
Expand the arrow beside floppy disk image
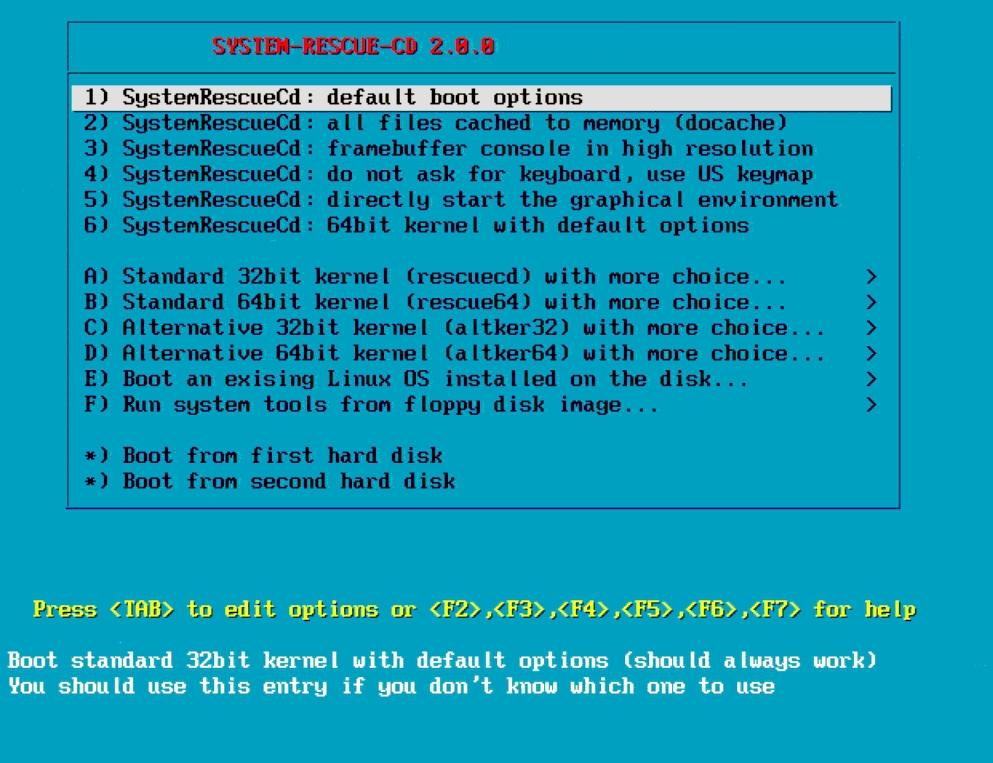click(871, 405)
